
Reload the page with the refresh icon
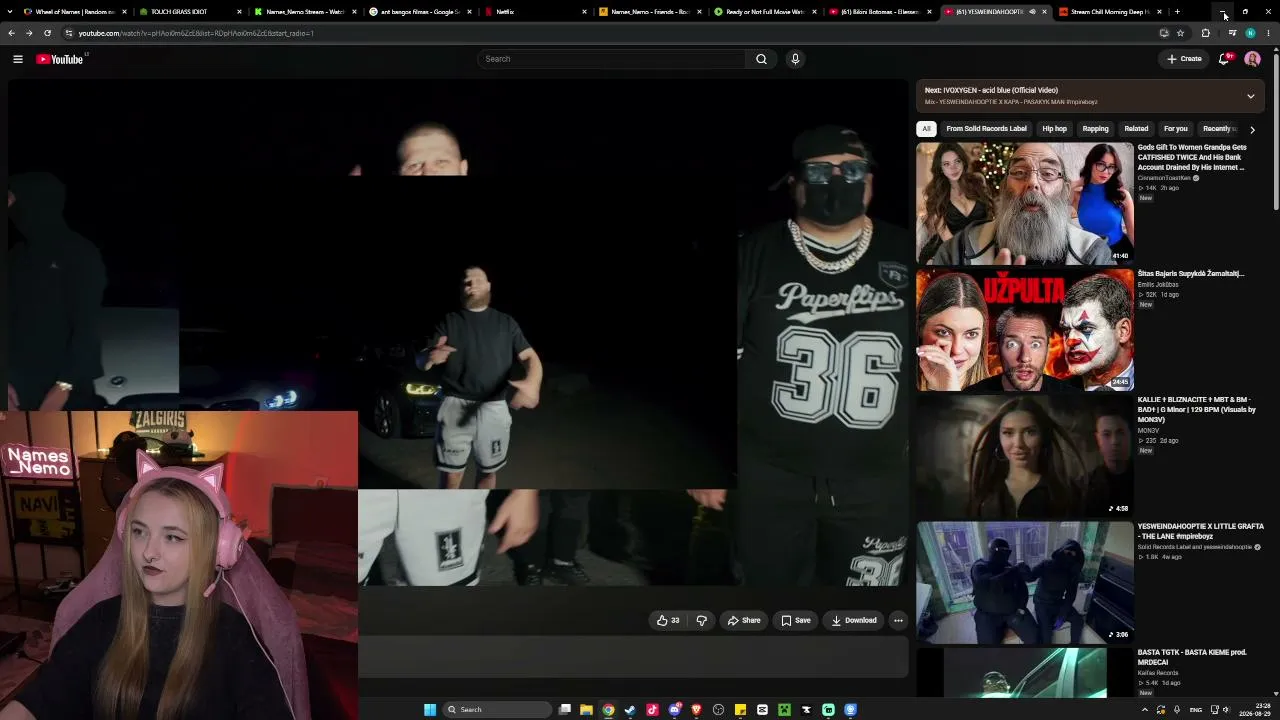coord(47,33)
